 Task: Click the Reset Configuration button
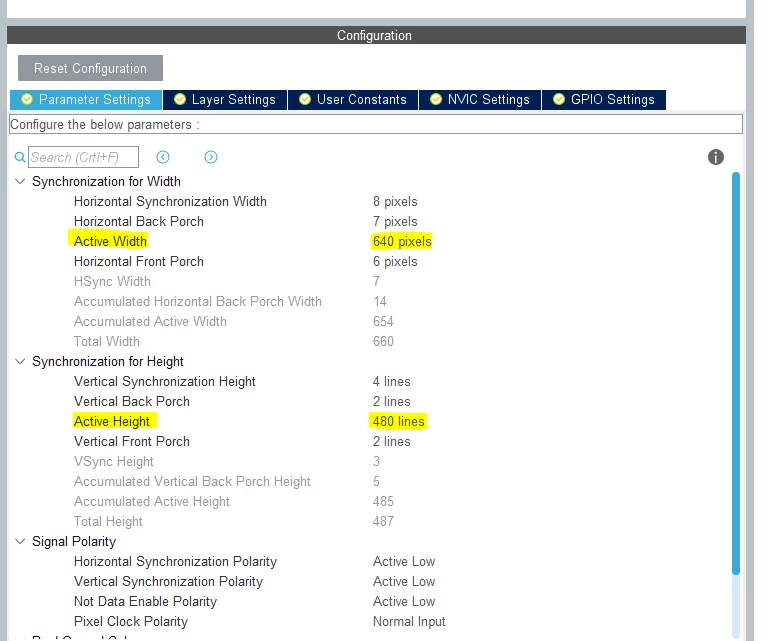tap(90, 68)
